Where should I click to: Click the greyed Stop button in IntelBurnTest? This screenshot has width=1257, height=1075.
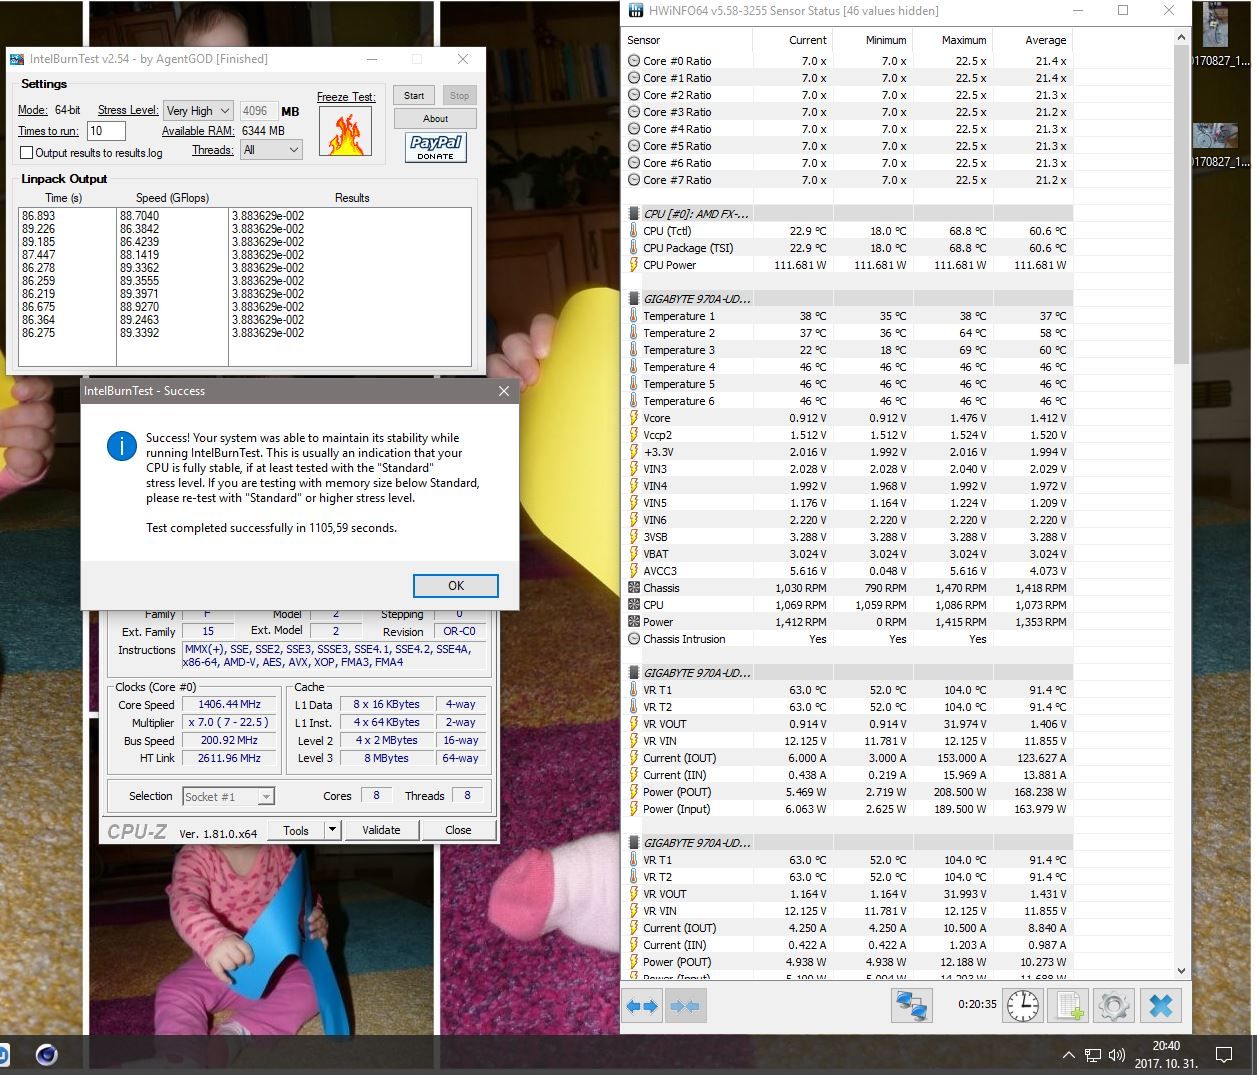[459, 96]
